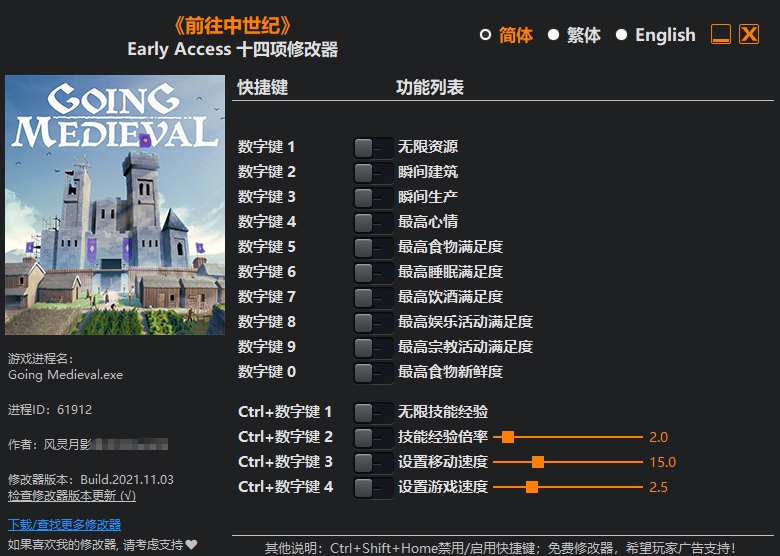Toggle 最高心情 switch
780x556 pixels.
(x=373, y=222)
